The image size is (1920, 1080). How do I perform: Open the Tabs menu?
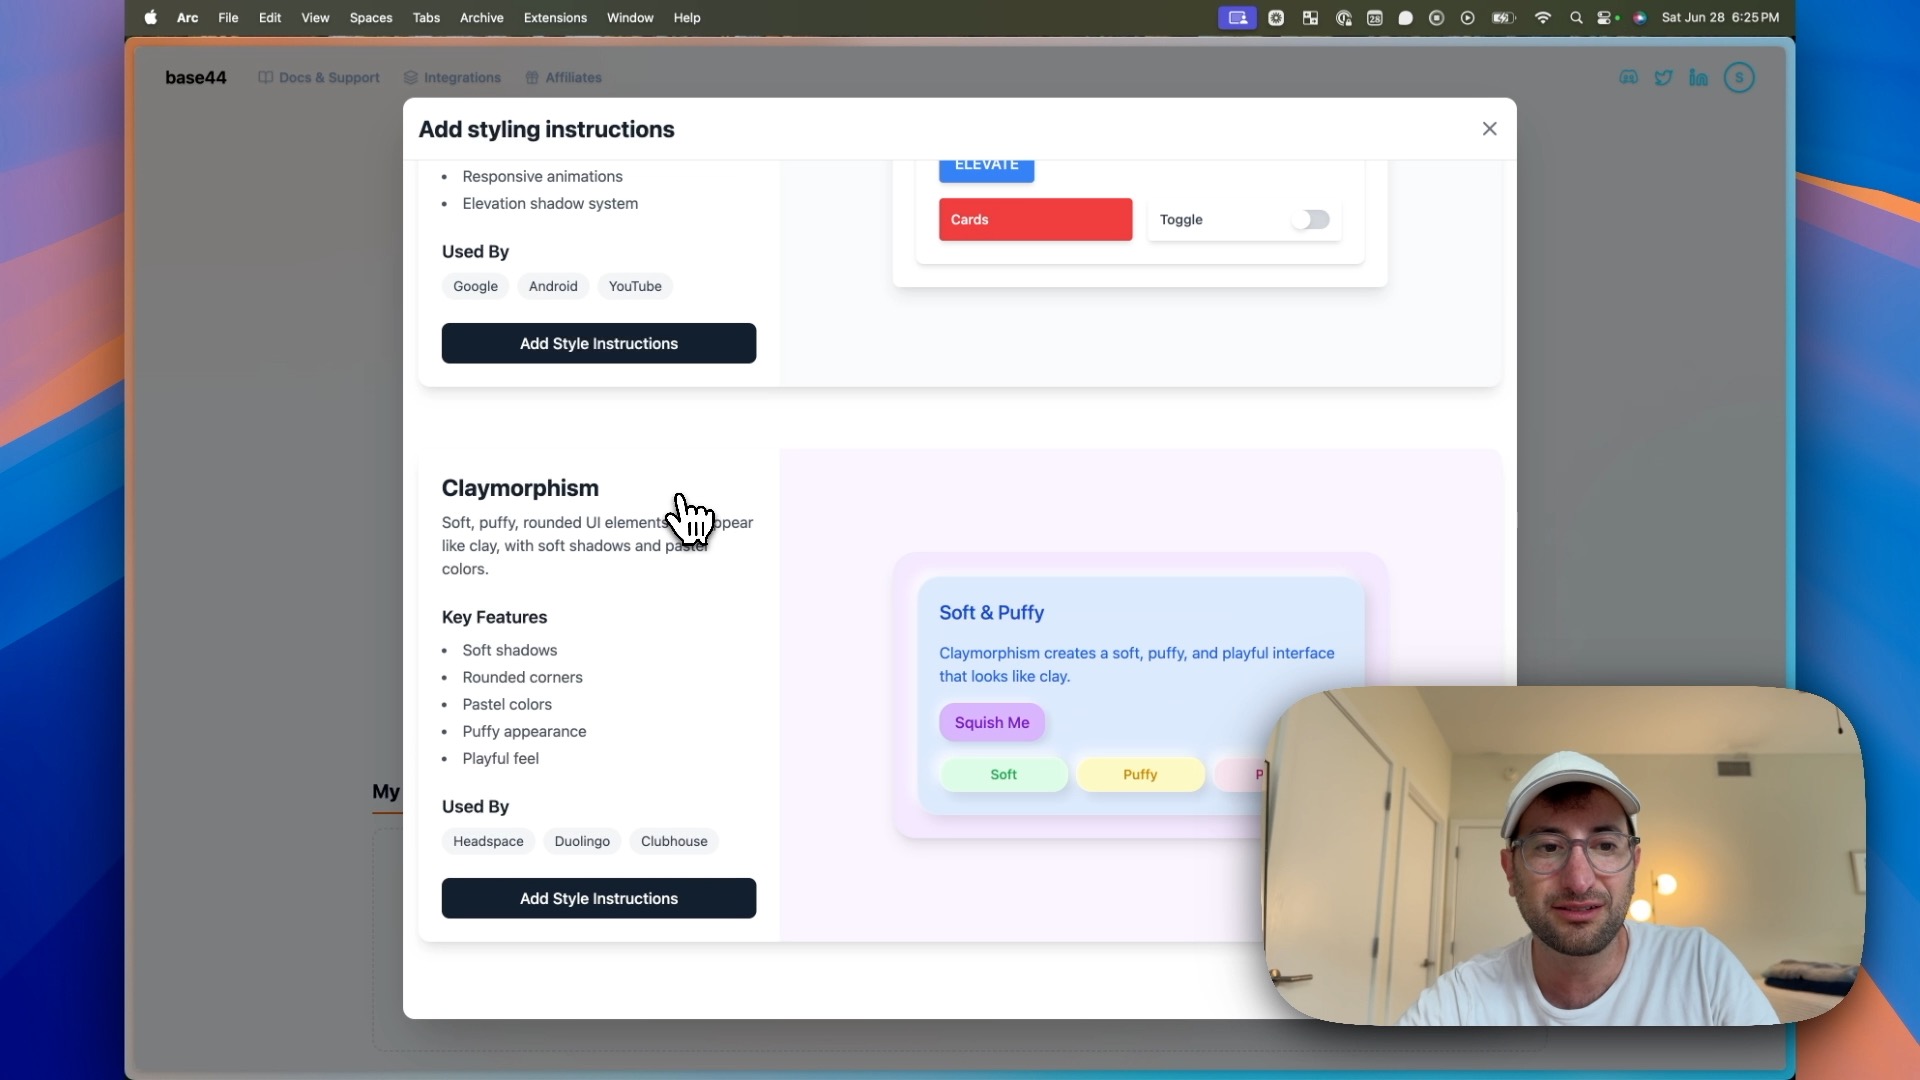[426, 17]
